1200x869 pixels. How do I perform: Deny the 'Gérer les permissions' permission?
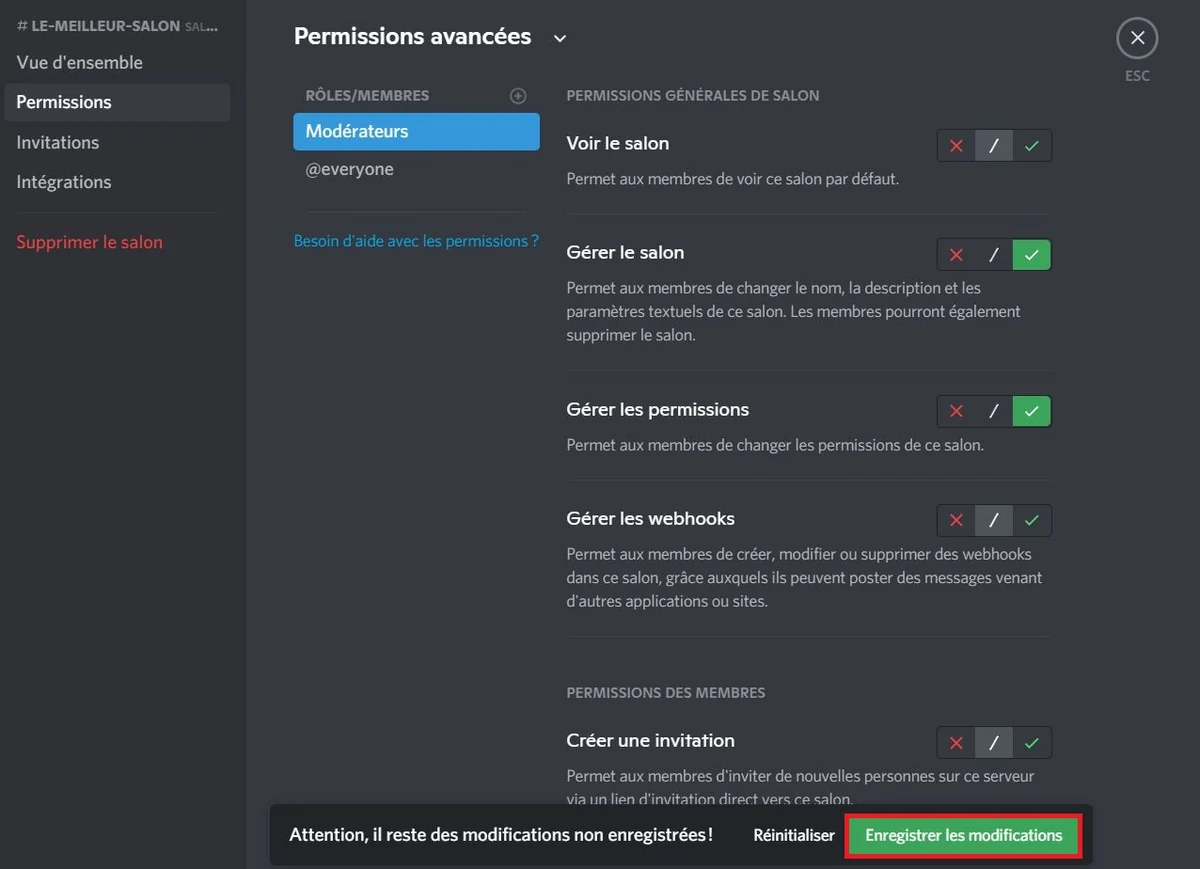coord(956,411)
